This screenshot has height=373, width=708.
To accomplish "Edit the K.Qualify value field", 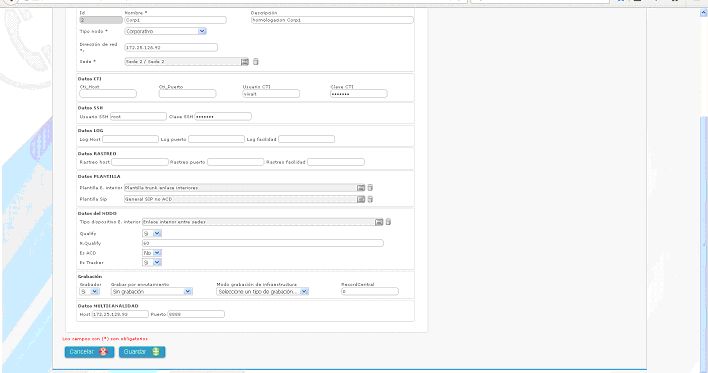I will coord(263,243).
